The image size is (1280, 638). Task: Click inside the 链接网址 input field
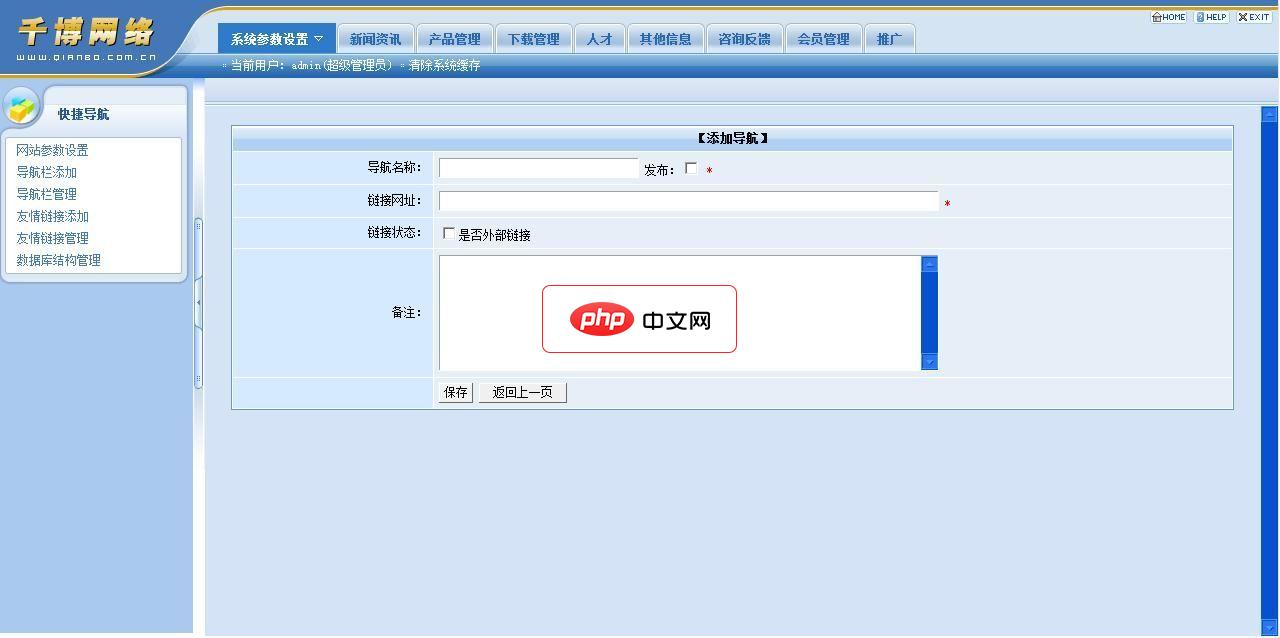coord(688,201)
